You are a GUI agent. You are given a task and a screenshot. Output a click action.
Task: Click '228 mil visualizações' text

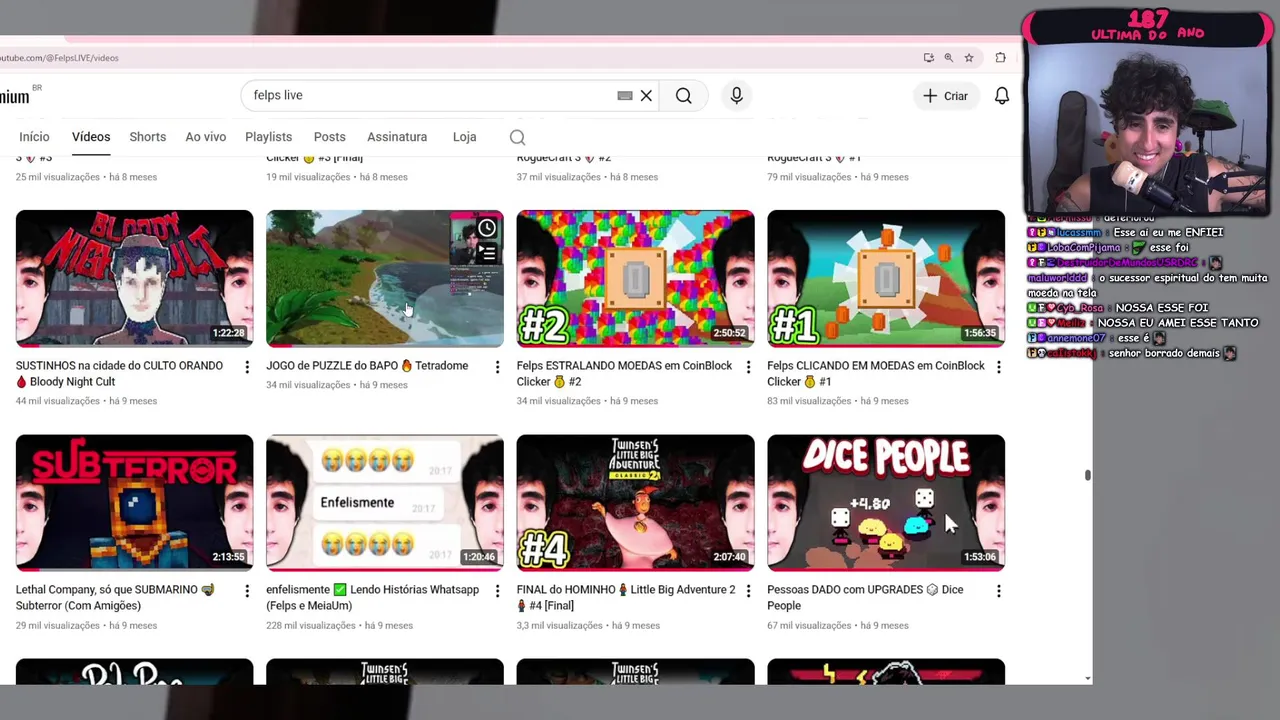[311, 626]
